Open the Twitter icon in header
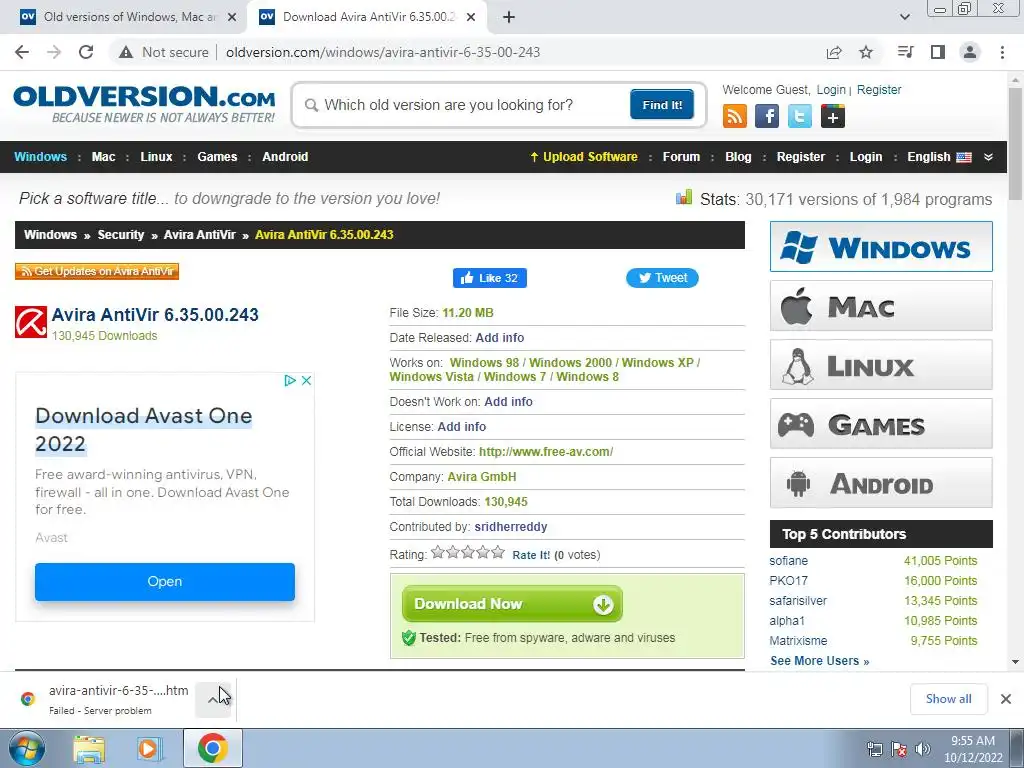This screenshot has width=1024, height=768. coord(800,116)
